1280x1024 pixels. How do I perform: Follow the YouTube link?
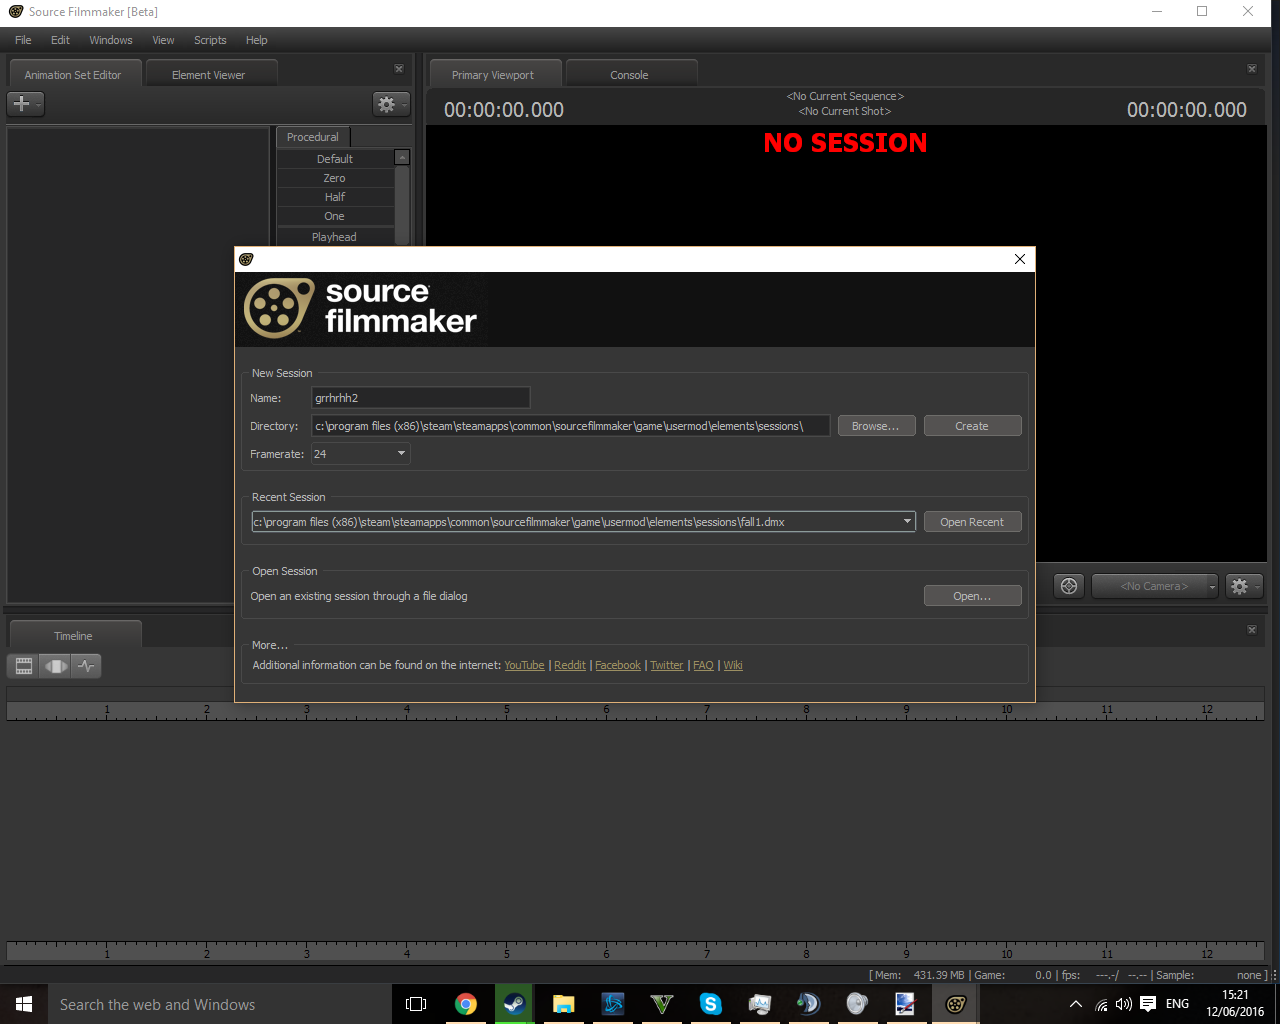[525, 665]
